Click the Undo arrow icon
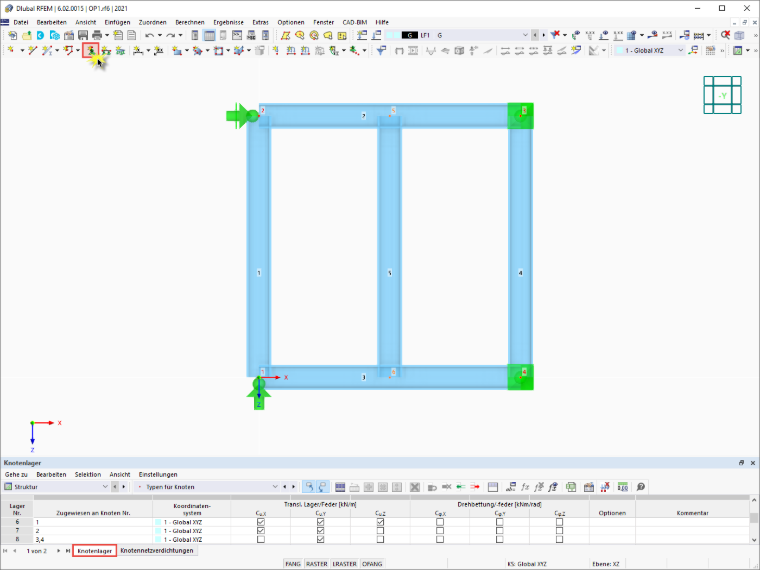760x570 pixels. click(x=149, y=35)
